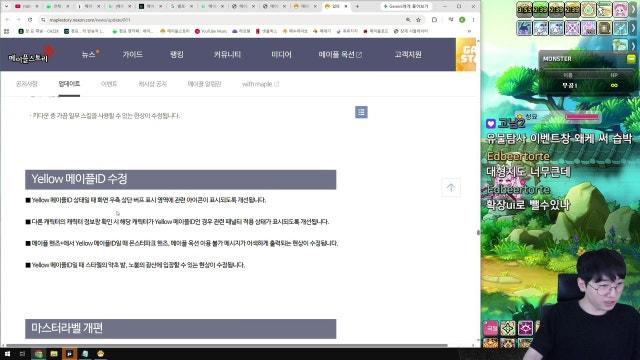
Task: Click the 고객지원 navigation link
Action: (x=408, y=54)
